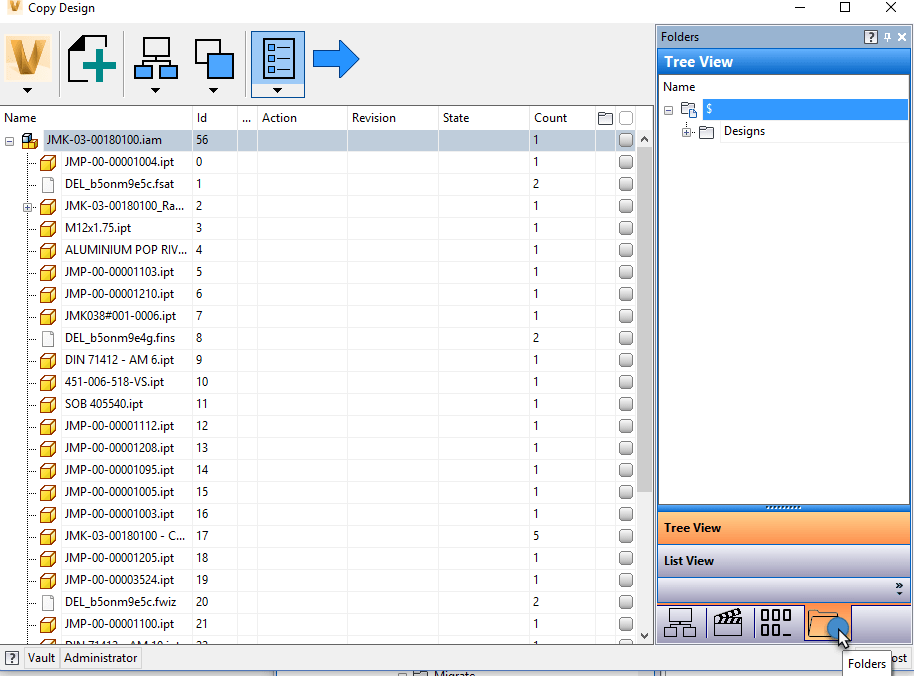Click the hierarchy panel icon below List View
The width and height of the screenshot is (914, 676).
(681, 622)
